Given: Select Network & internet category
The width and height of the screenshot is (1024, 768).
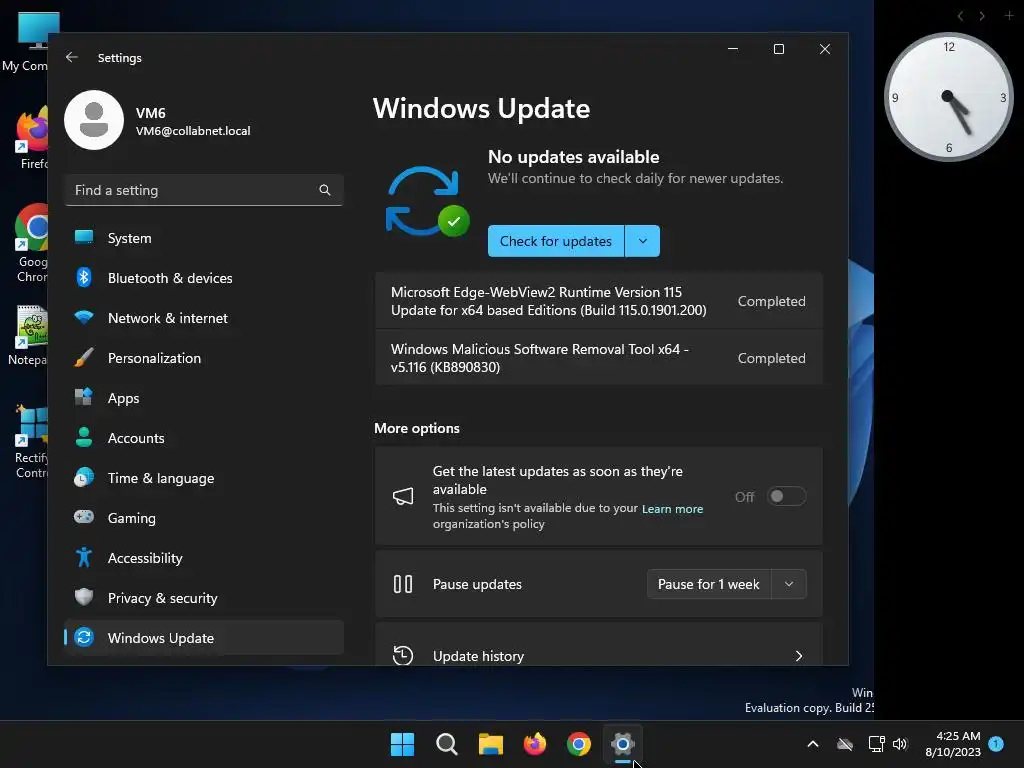Looking at the screenshot, I should [204, 317].
